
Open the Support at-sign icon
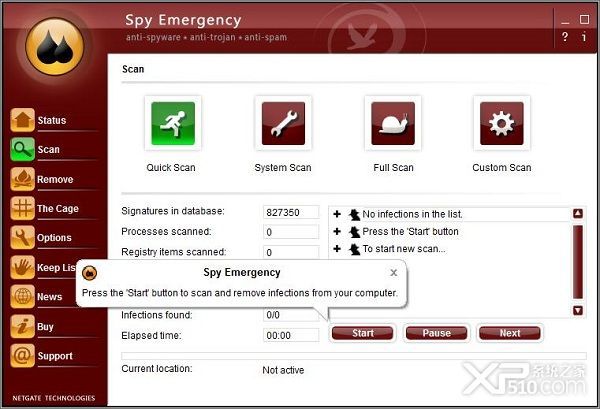tap(23, 355)
